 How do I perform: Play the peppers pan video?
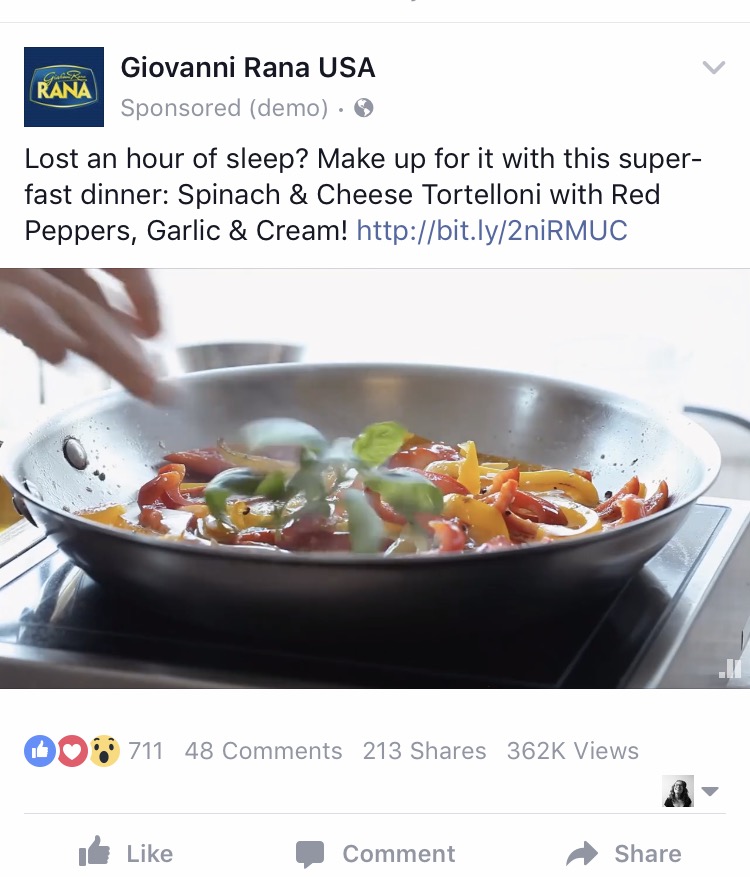375,478
